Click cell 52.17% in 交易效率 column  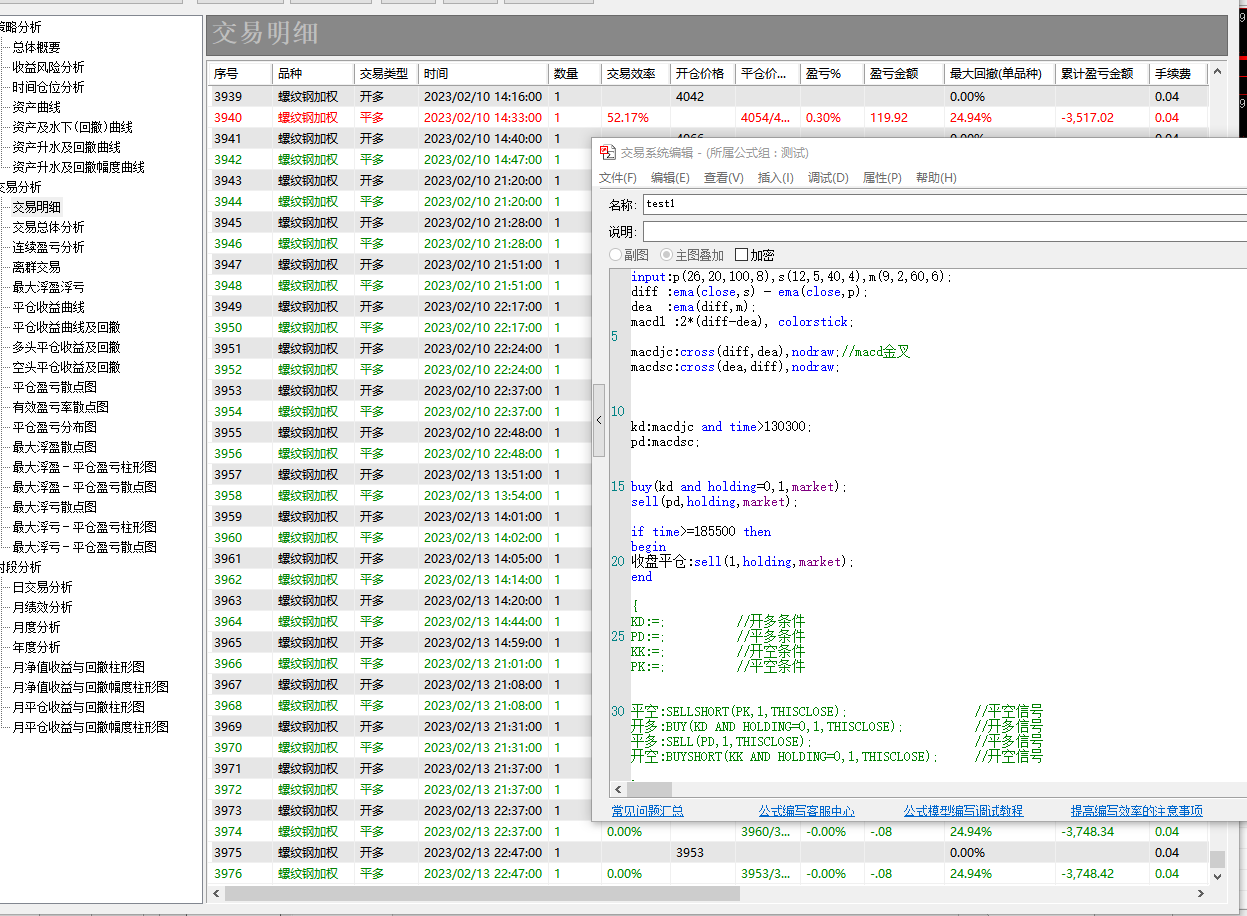[x=628, y=118]
